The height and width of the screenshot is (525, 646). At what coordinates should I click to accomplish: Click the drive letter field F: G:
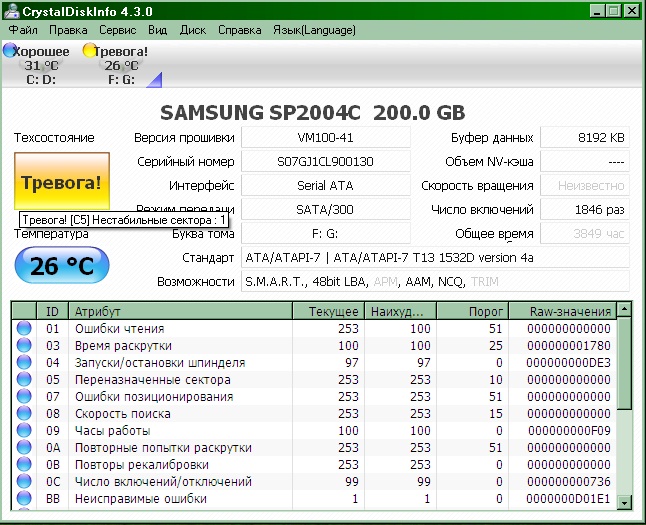click(x=325, y=234)
